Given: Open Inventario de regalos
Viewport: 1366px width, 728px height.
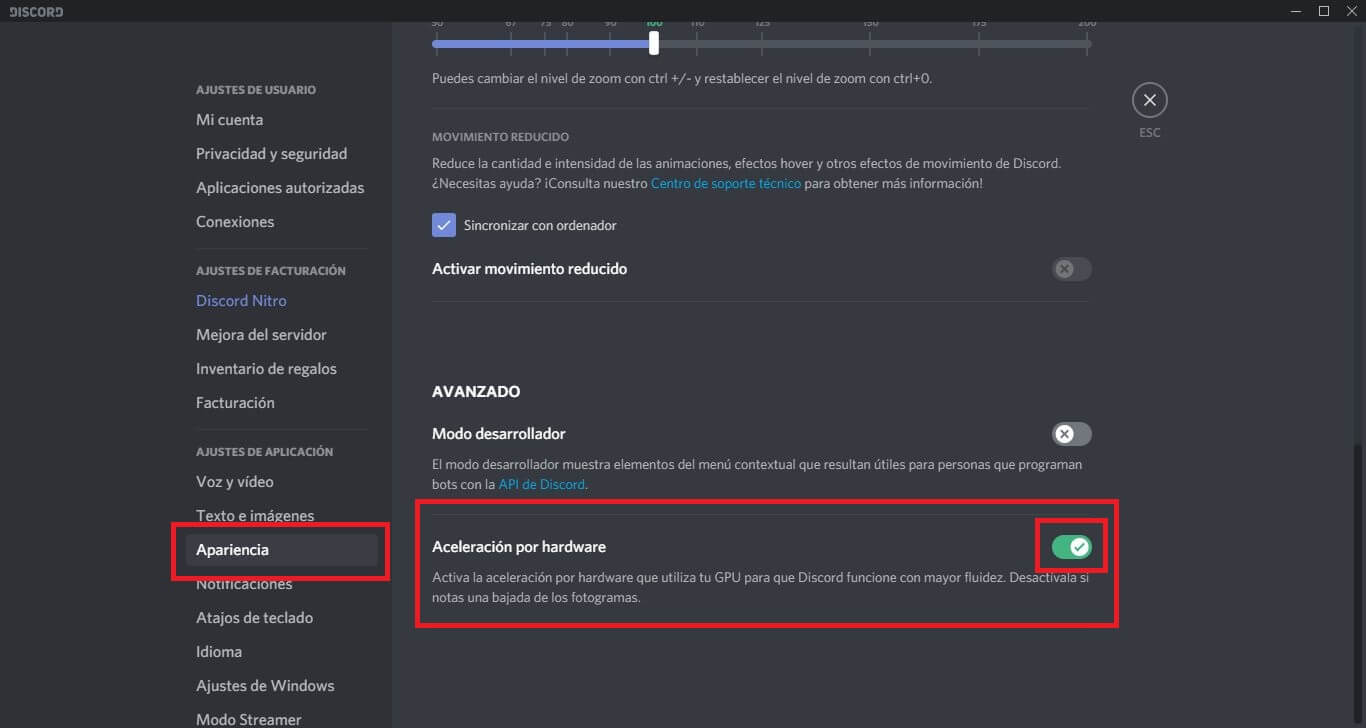Looking at the screenshot, I should point(266,369).
